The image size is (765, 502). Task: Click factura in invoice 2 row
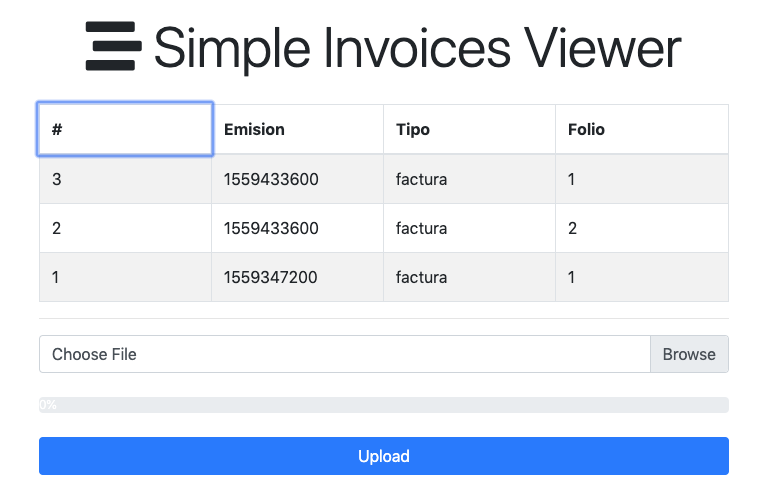(469, 228)
